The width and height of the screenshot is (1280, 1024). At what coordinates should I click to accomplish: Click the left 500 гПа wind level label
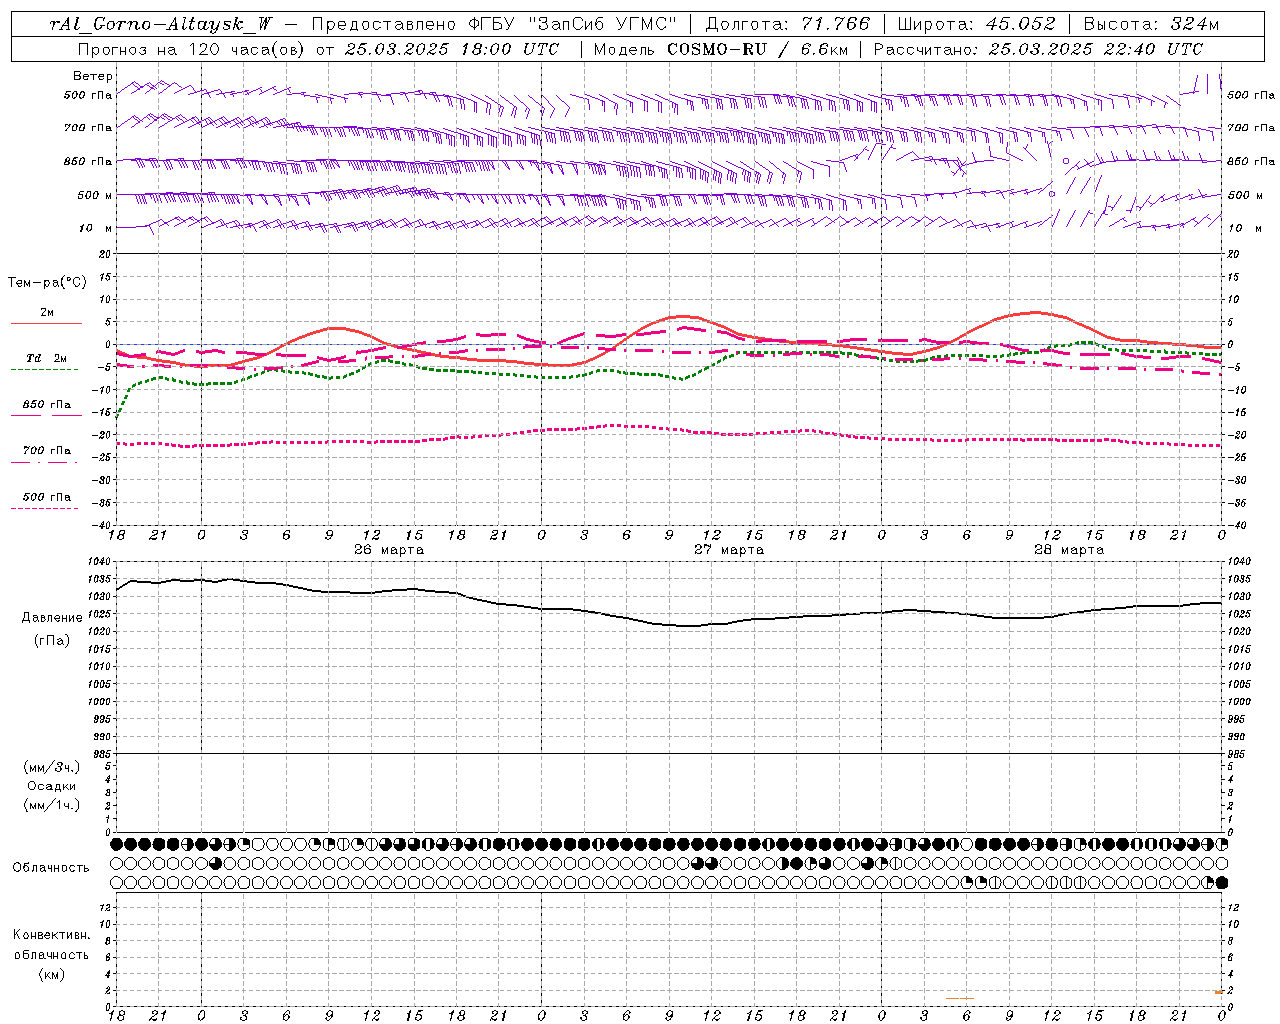(88, 95)
